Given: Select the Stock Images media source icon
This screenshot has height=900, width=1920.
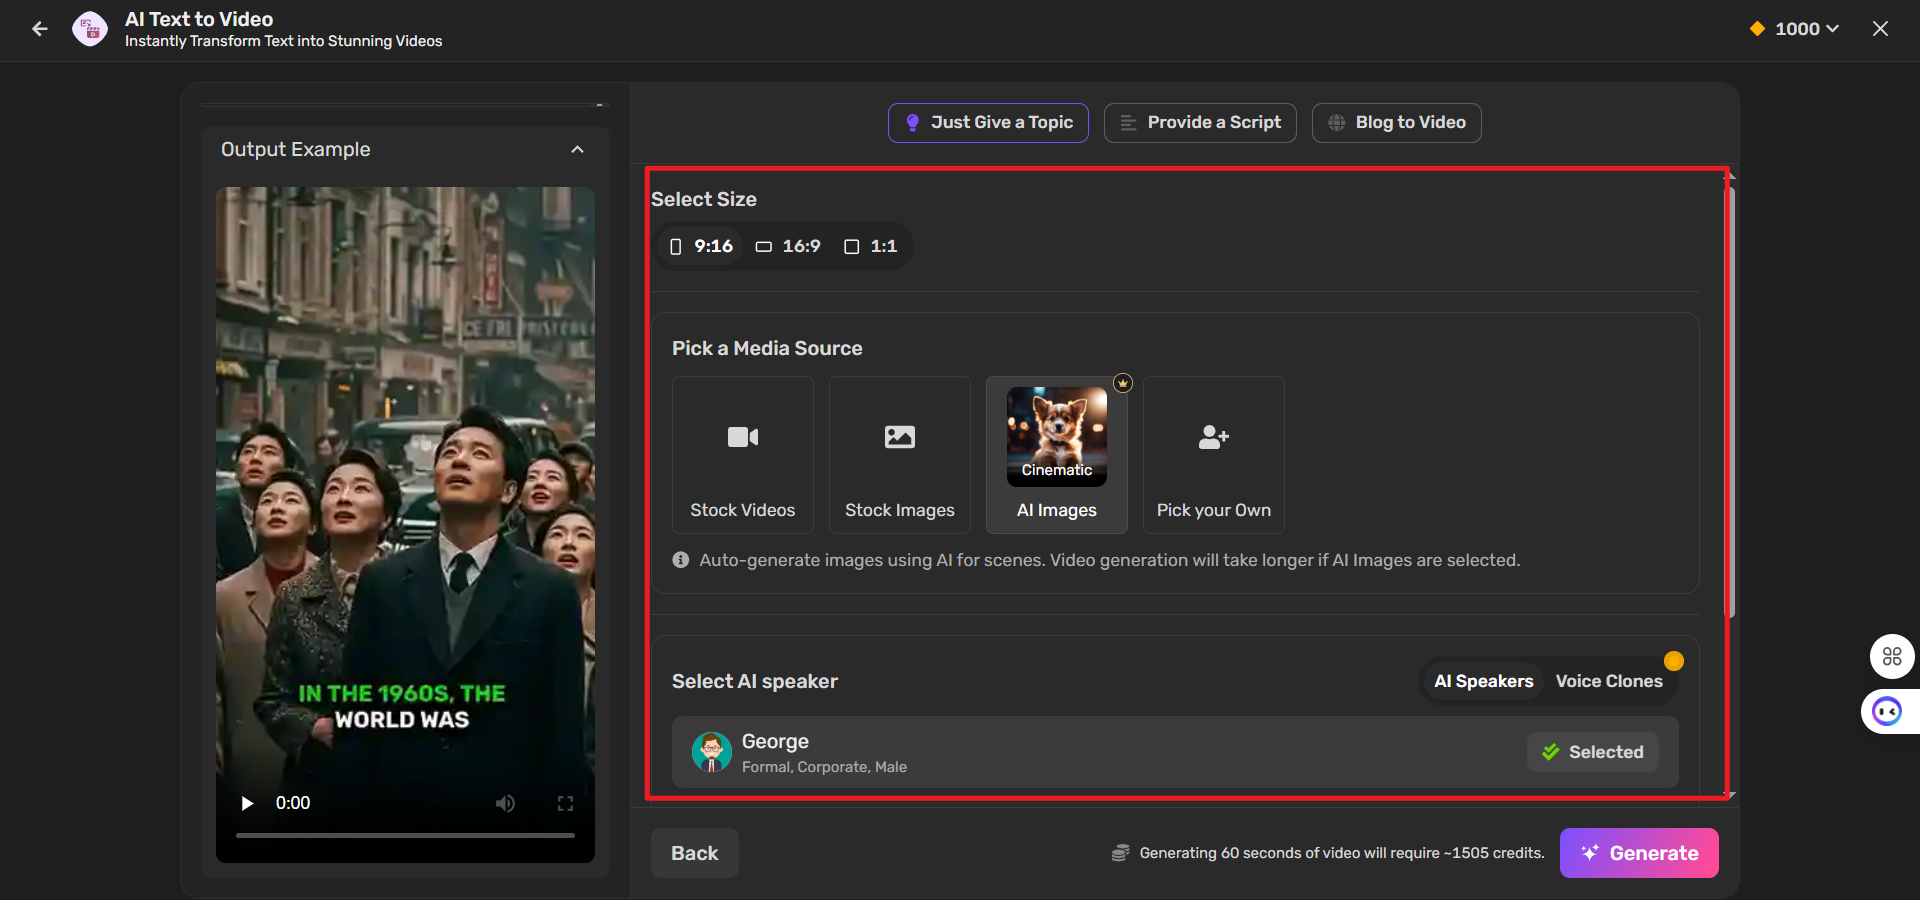Looking at the screenshot, I should coord(898,437).
